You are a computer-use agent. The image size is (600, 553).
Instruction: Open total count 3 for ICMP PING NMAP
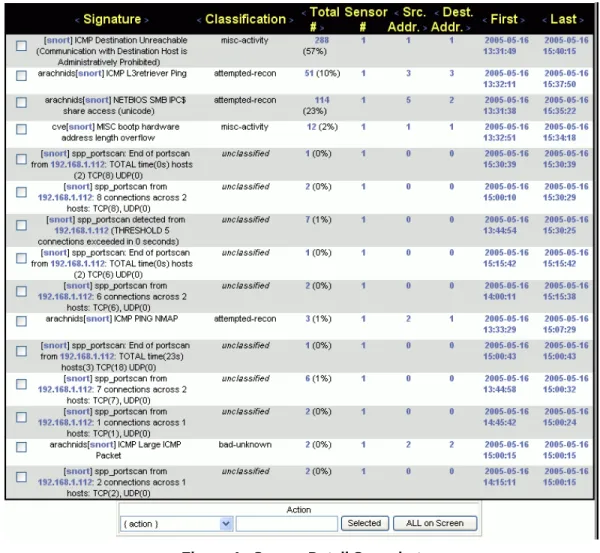[308, 319]
